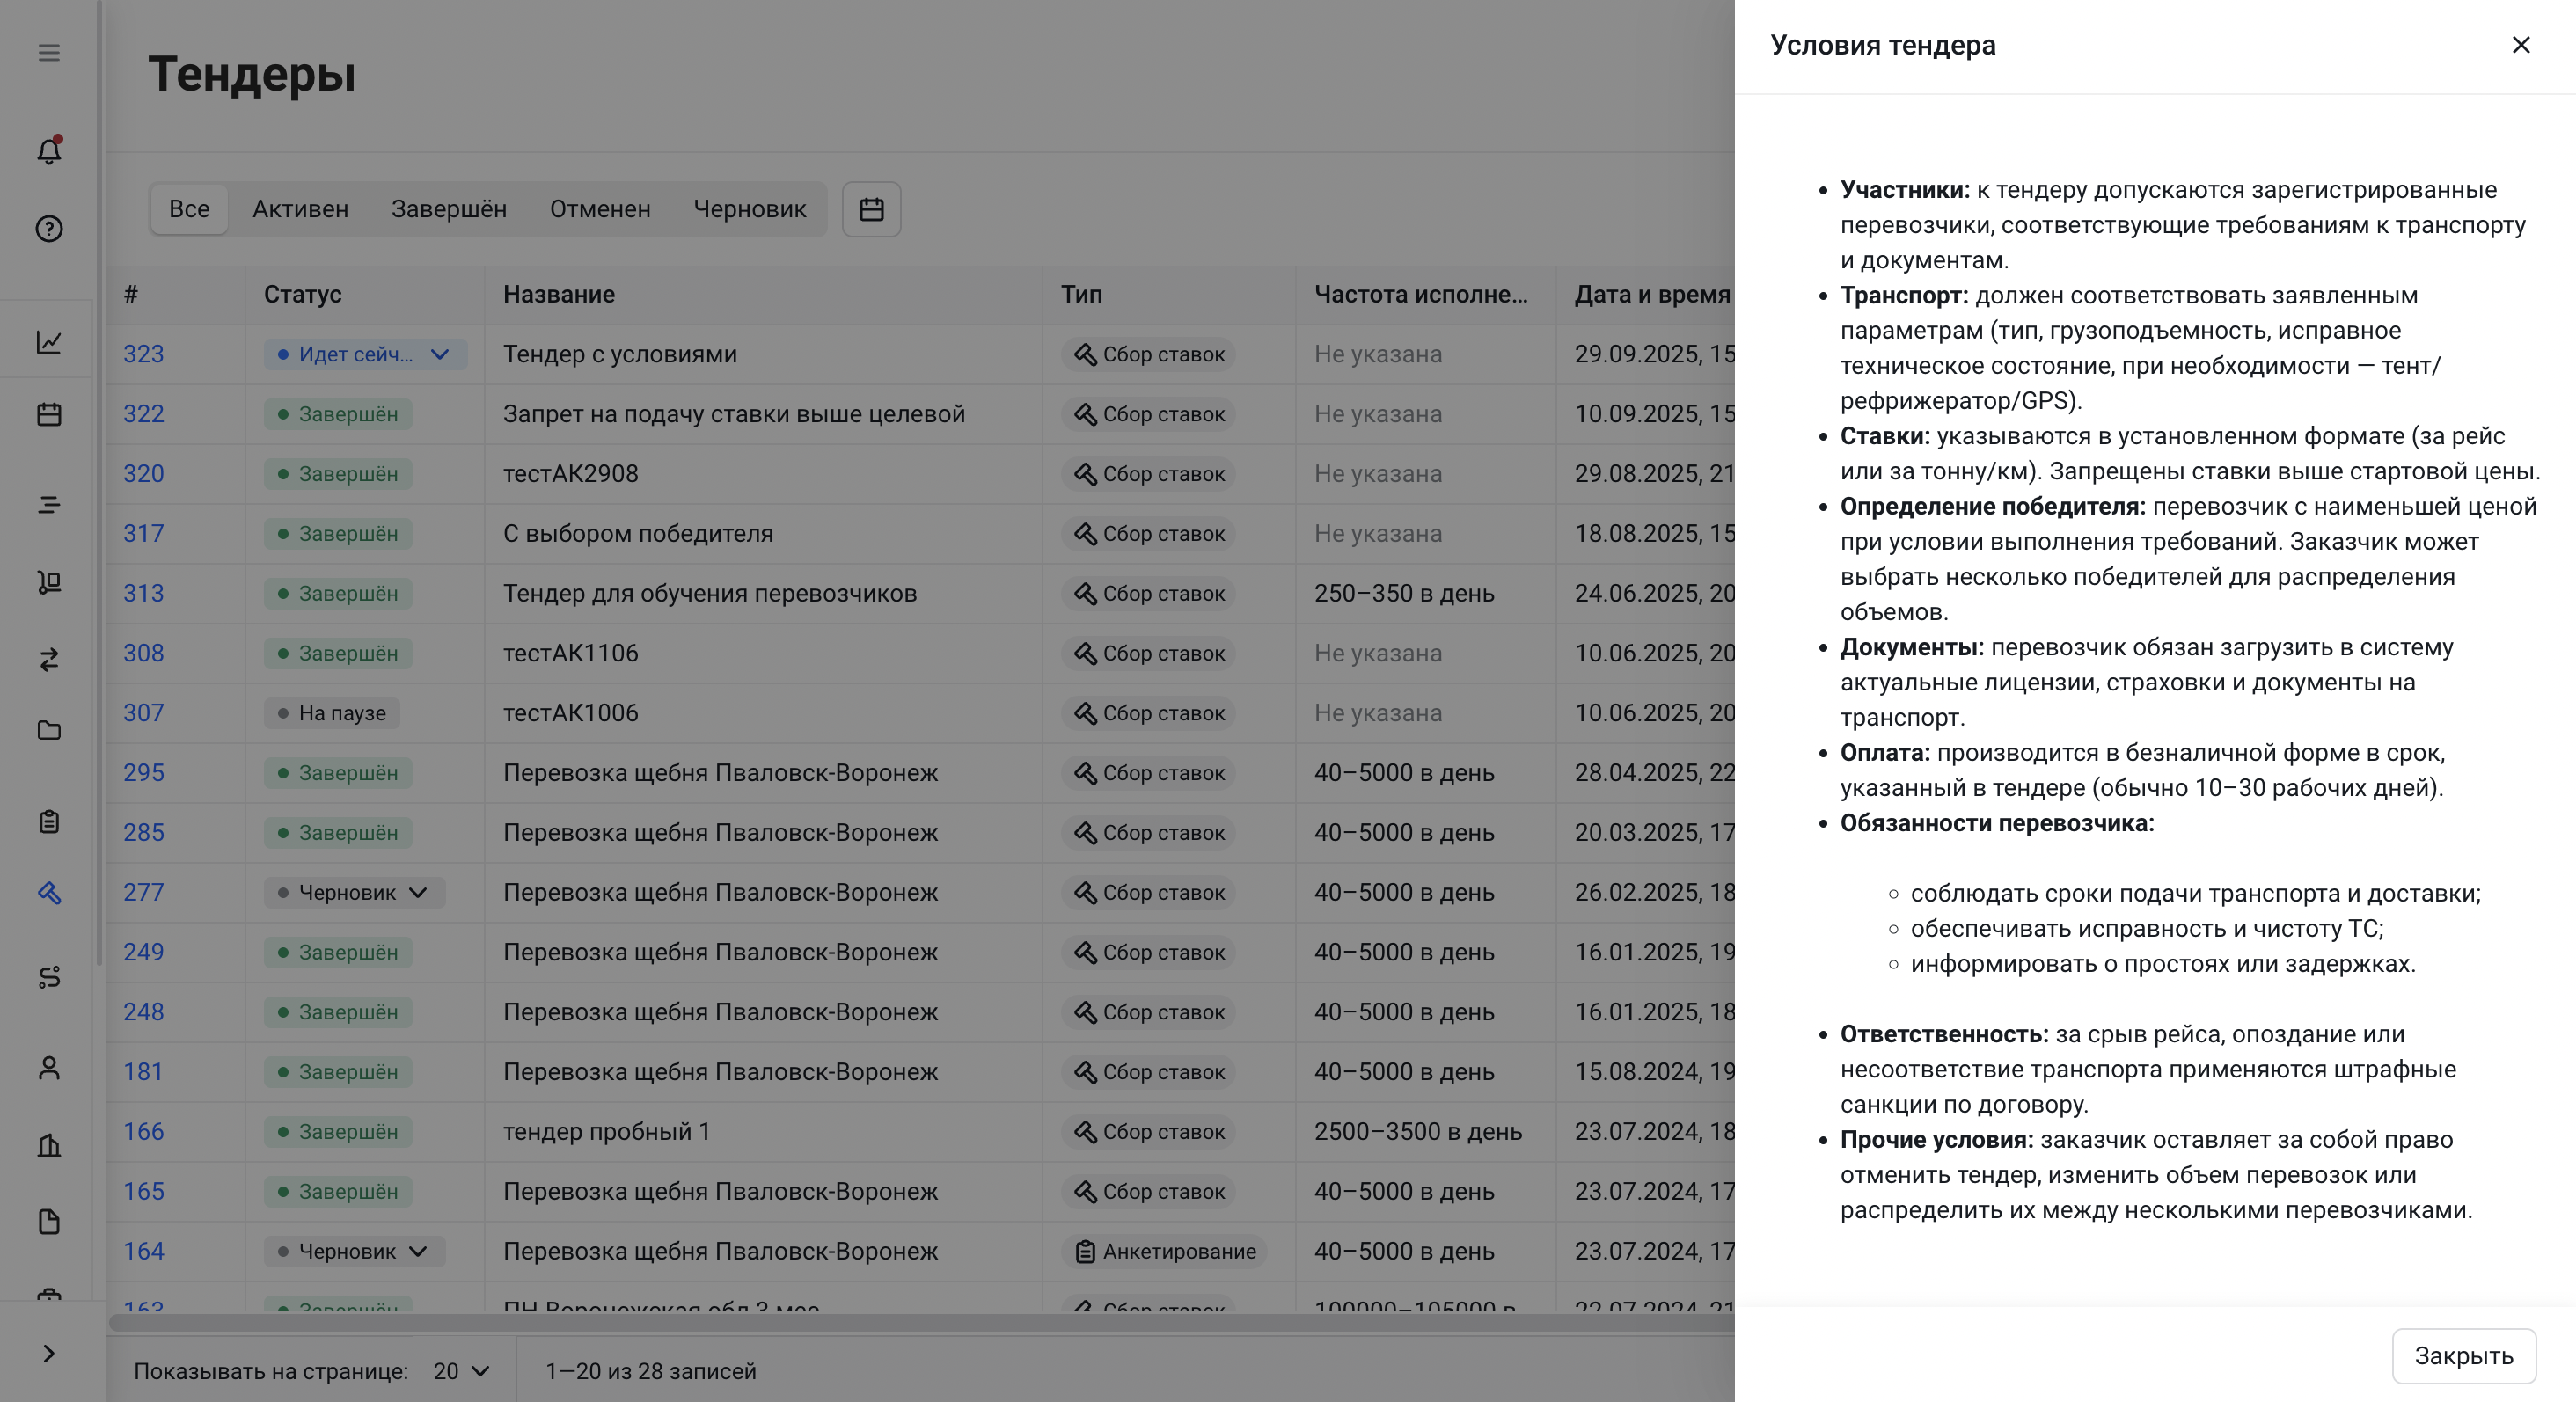The image size is (2576, 1402).
Task: Open rows-per-page dropdown showing 20
Action: 461,1371
